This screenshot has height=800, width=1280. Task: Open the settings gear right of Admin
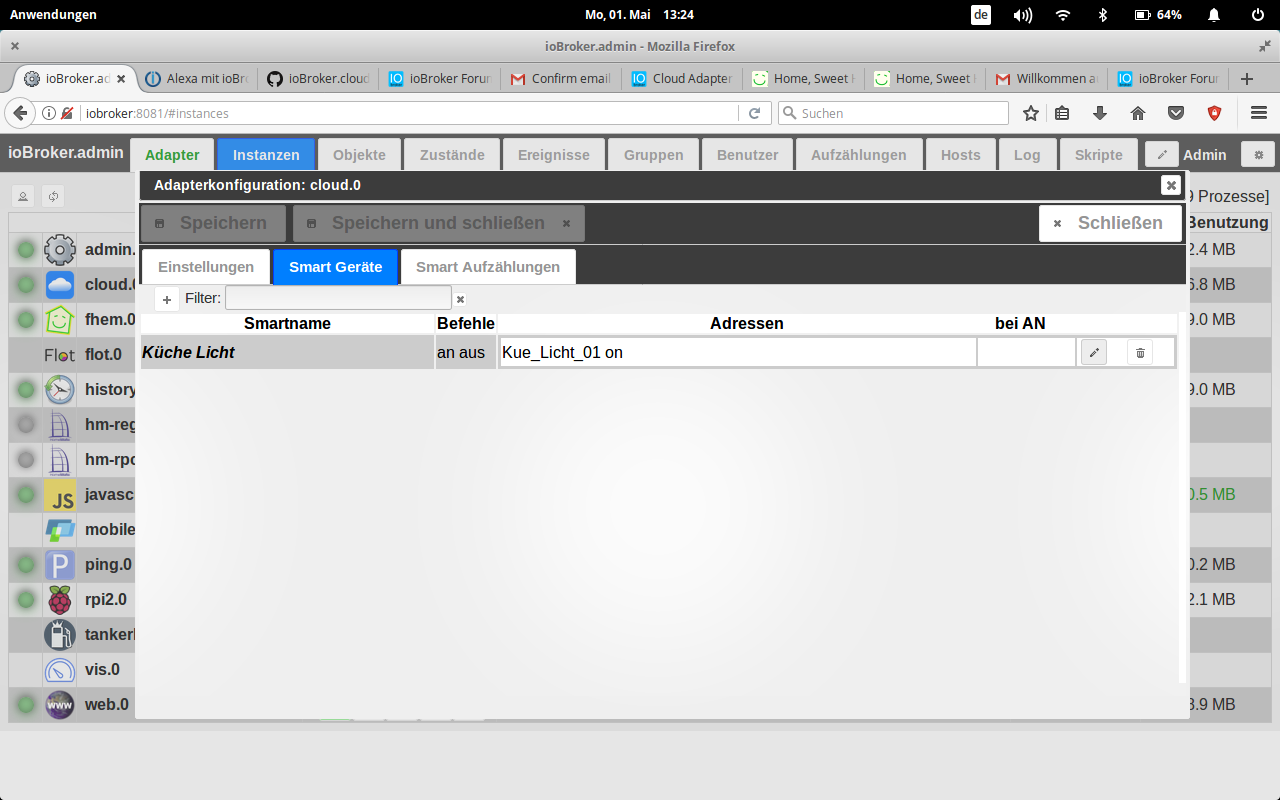pyautogui.click(x=1258, y=154)
